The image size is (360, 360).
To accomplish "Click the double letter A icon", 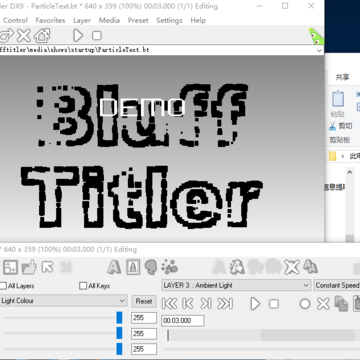I will pos(310,267).
